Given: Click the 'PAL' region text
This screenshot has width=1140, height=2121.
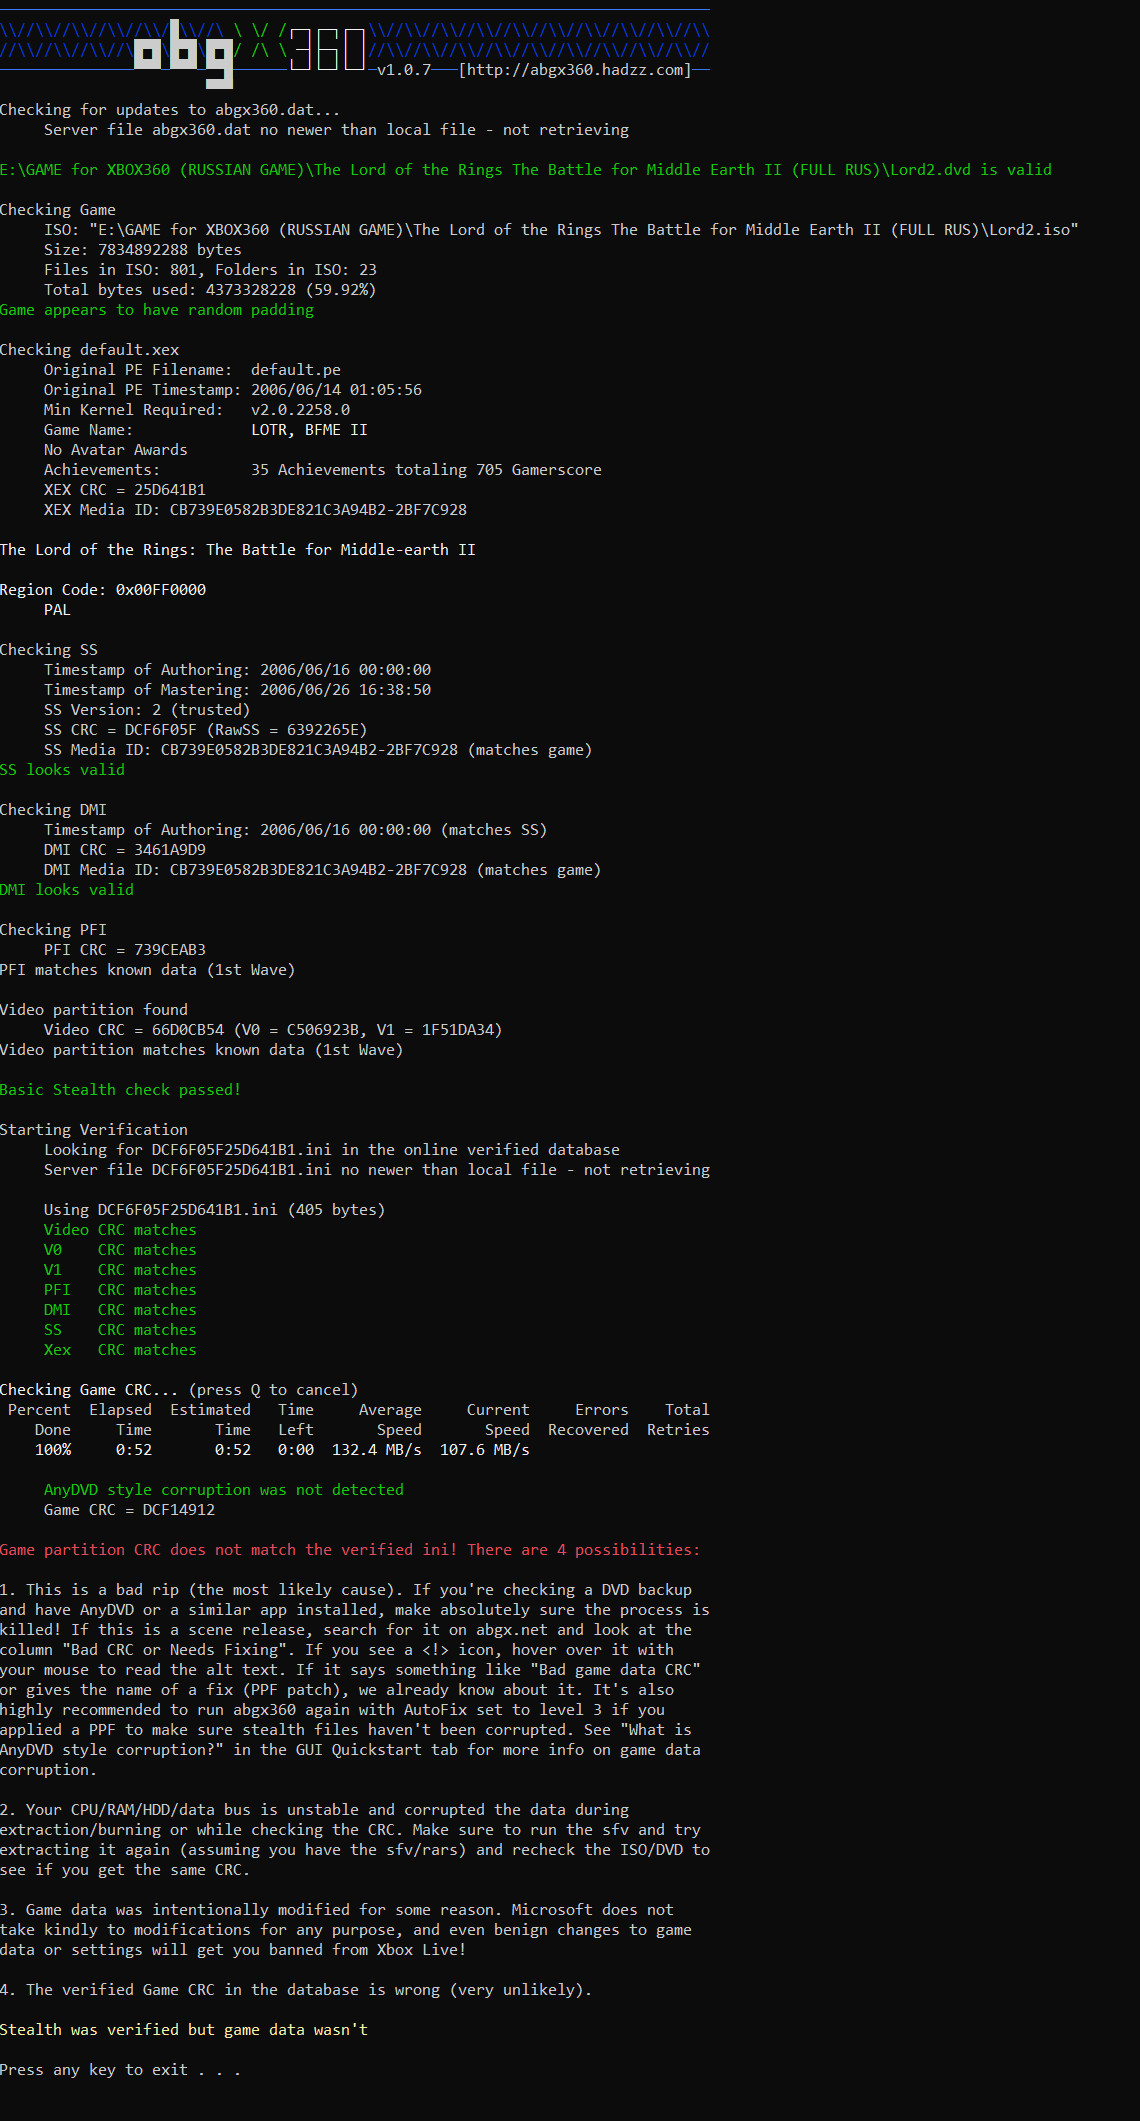Looking at the screenshot, I should click(57, 610).
